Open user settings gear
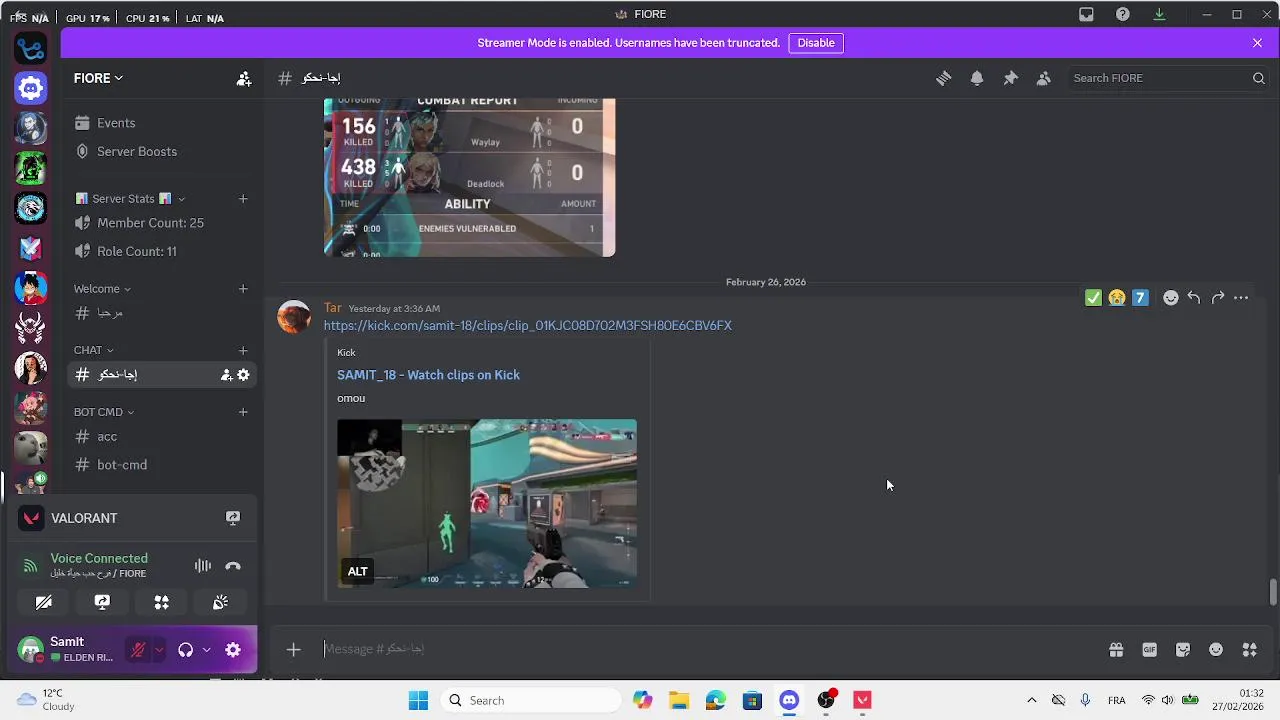This screenshot has height=720, width=1280. point(233,650)
